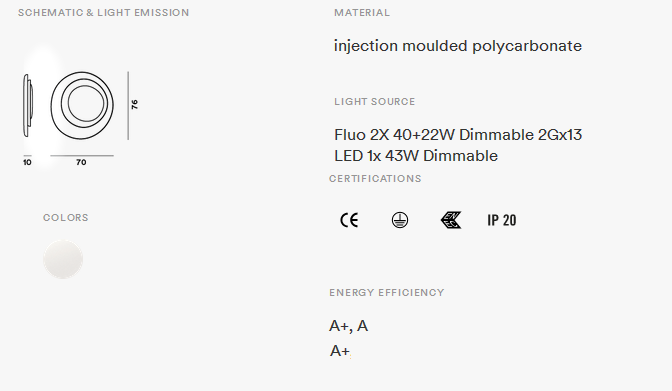Viewport: 672px width, 391px height.
Task: Click the LED 1x 43W Dimmable line
Action: click(x=416, y=156)
